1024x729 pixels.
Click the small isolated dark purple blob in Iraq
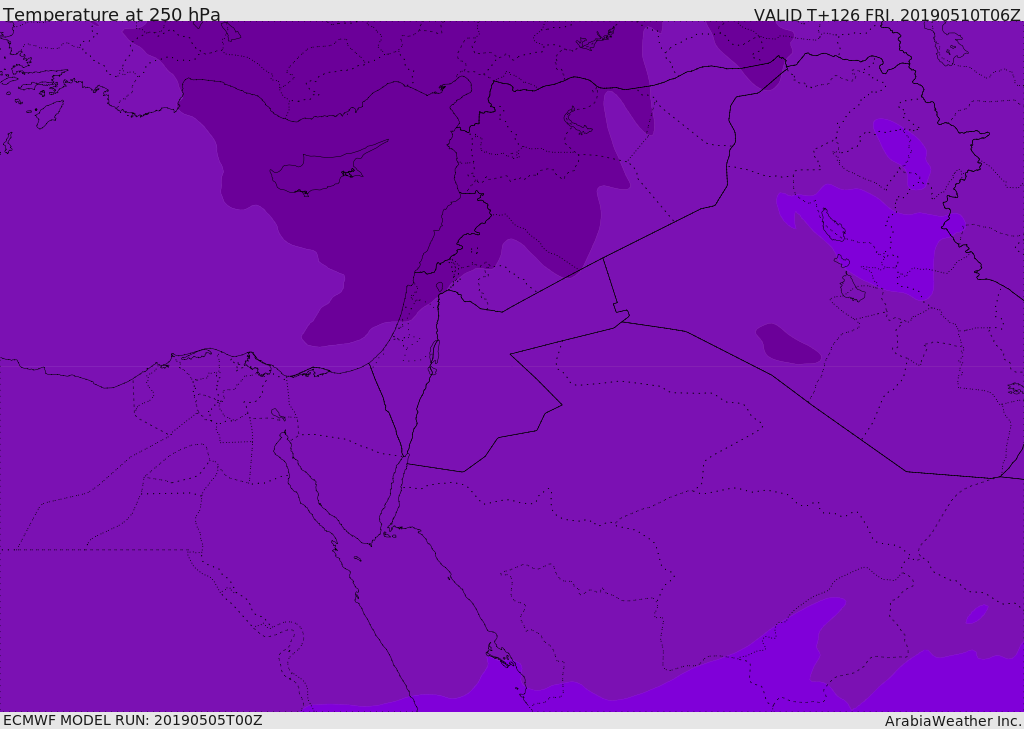pos(788,345)
